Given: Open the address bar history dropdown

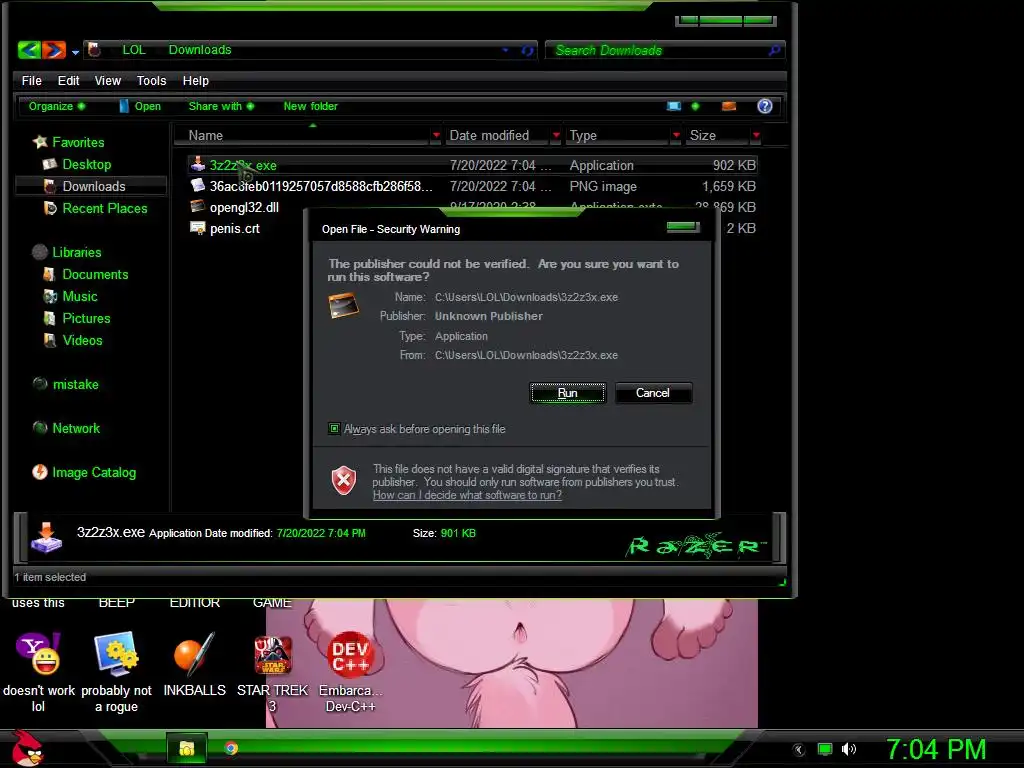Looking at the screenshot, I should click(x=505, y=50).
